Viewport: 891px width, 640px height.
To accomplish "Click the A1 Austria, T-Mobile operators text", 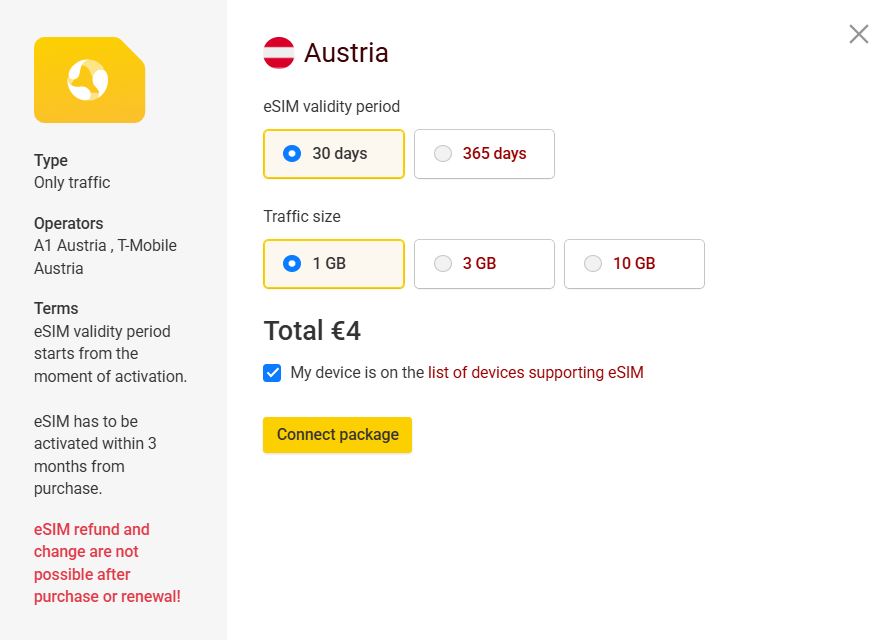I will (x=105, y=257).
